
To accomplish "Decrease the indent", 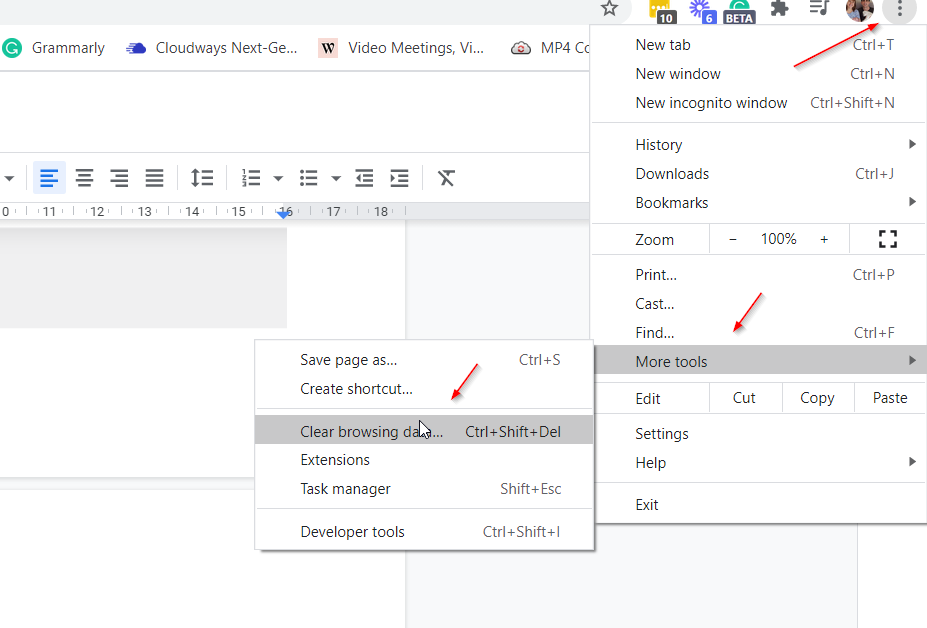I will pyautogui.click(x=364, y=177).
